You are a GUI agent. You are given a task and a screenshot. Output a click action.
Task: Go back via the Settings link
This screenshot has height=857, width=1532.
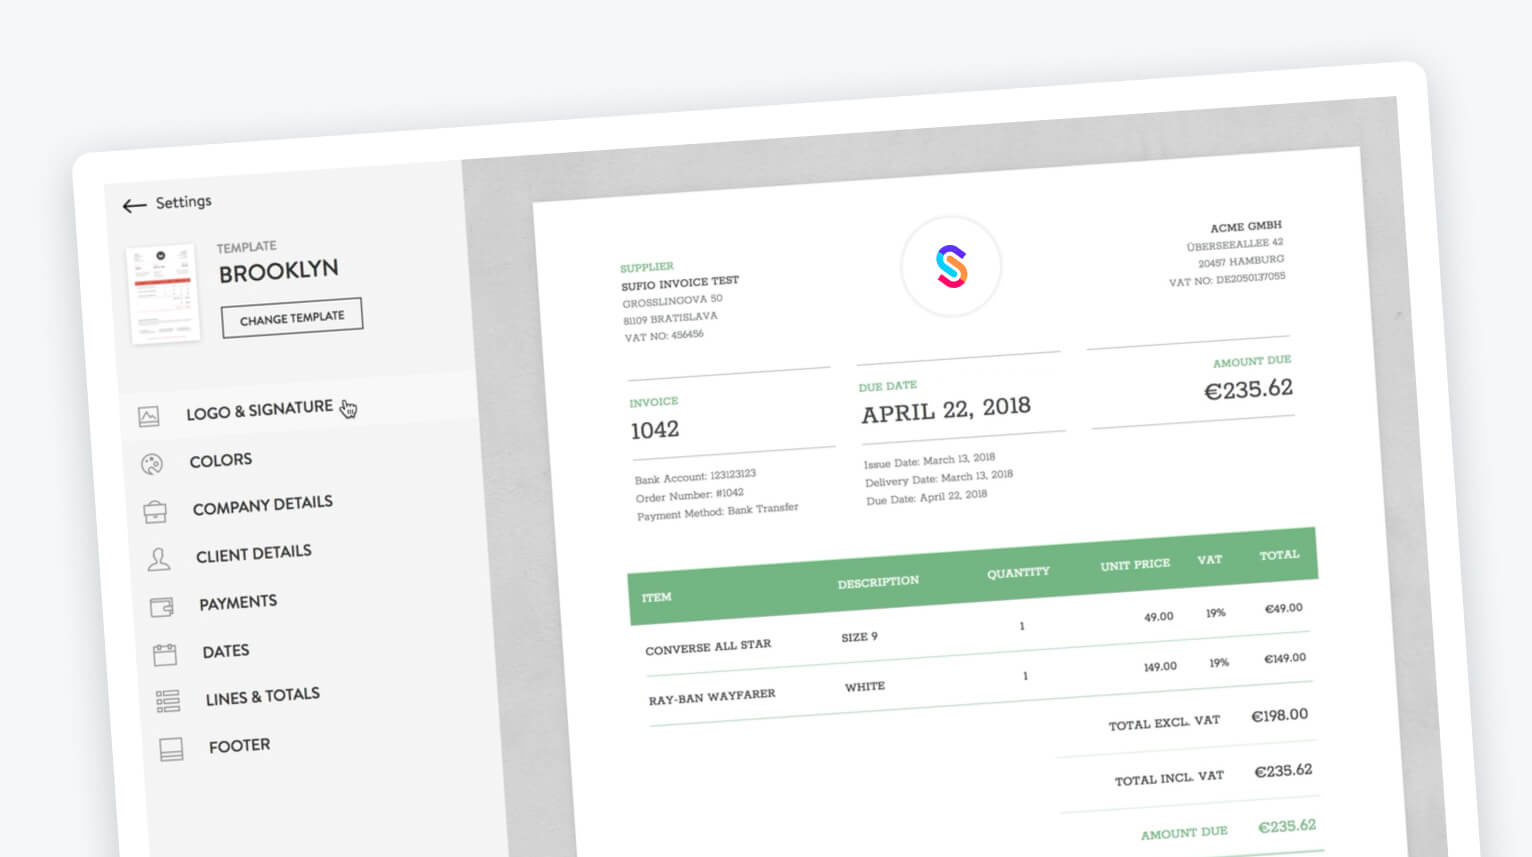point(183,202)
